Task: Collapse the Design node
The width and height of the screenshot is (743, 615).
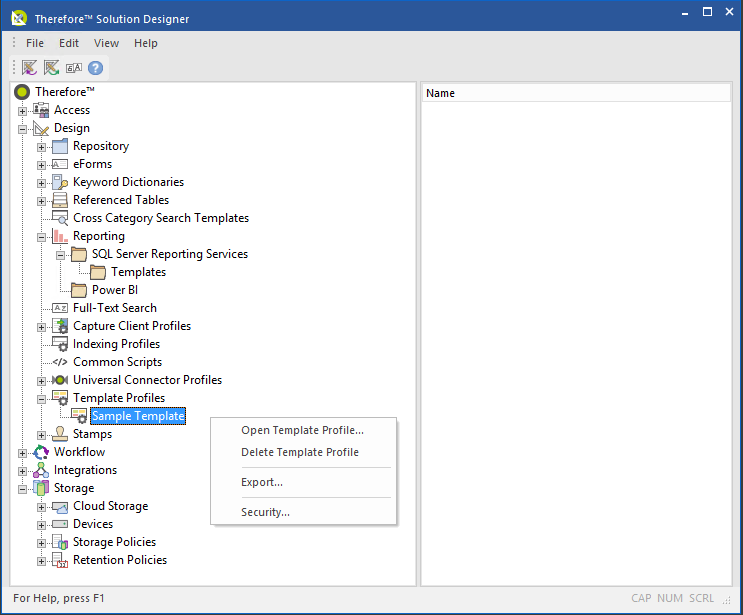Action: 22,128
